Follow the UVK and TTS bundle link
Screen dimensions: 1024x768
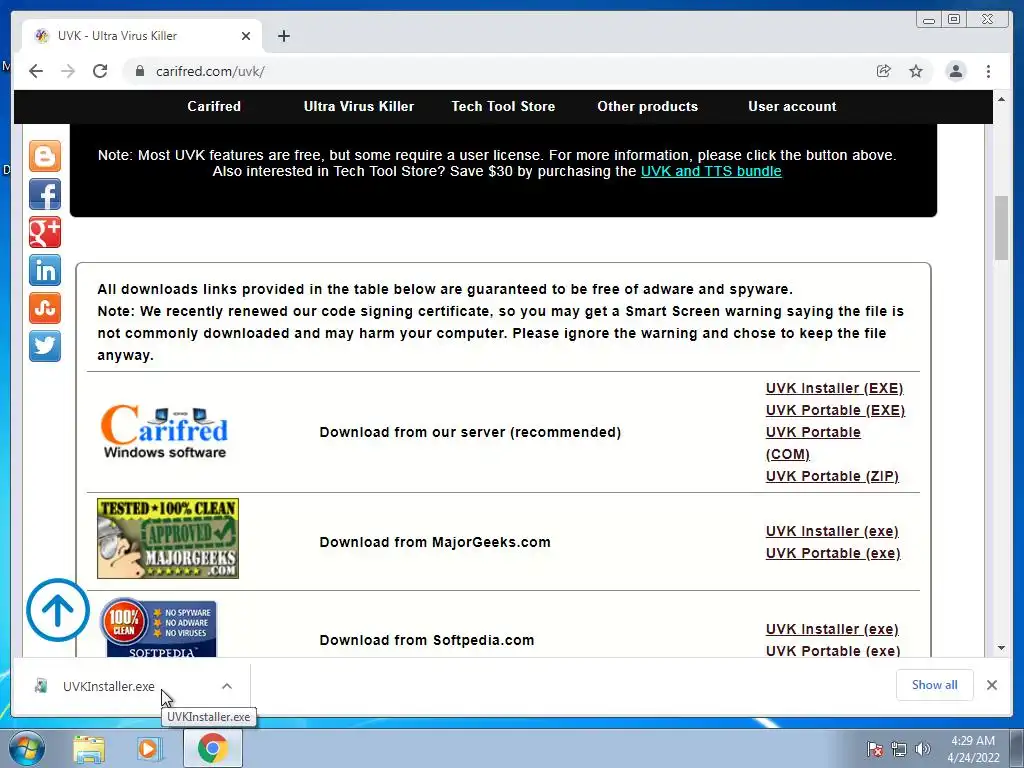(711, 171)
